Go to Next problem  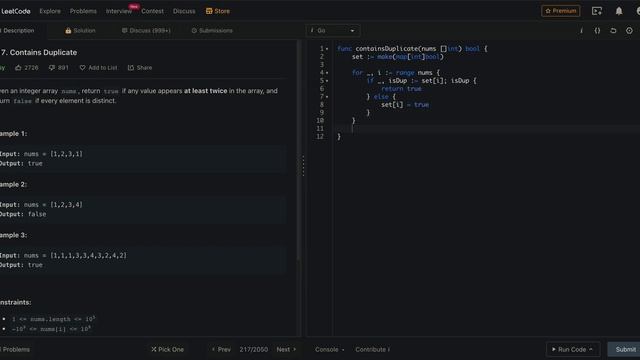(286, 349)
